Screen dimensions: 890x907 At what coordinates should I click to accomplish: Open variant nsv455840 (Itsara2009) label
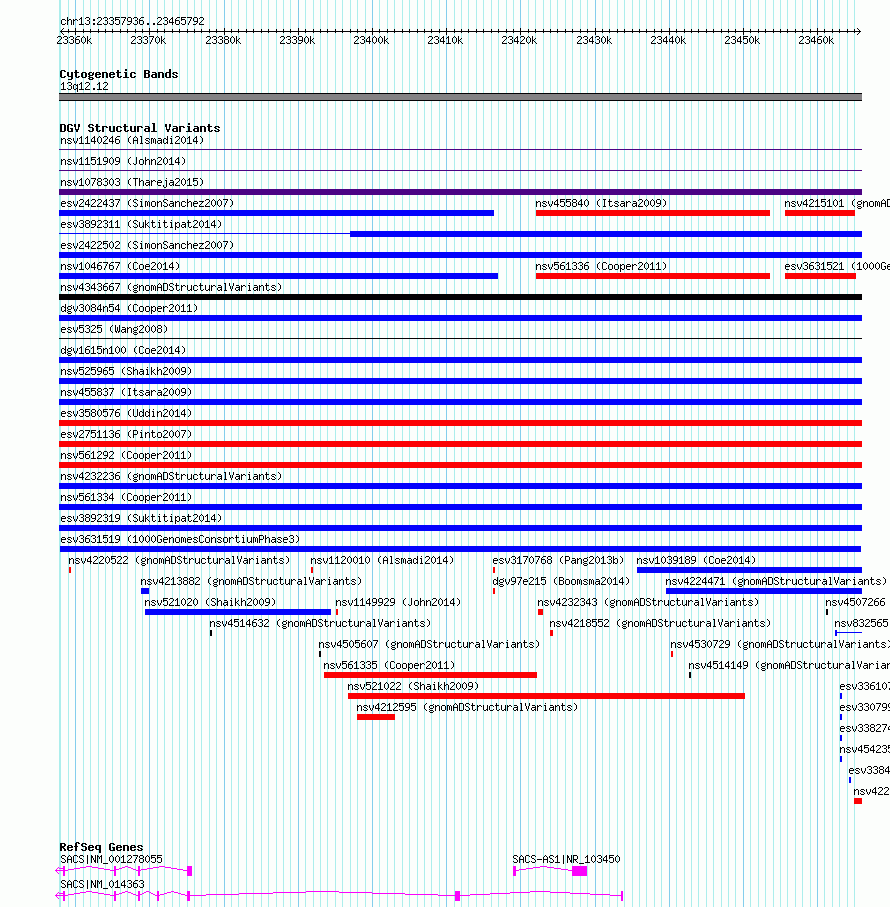pos(601,203)
